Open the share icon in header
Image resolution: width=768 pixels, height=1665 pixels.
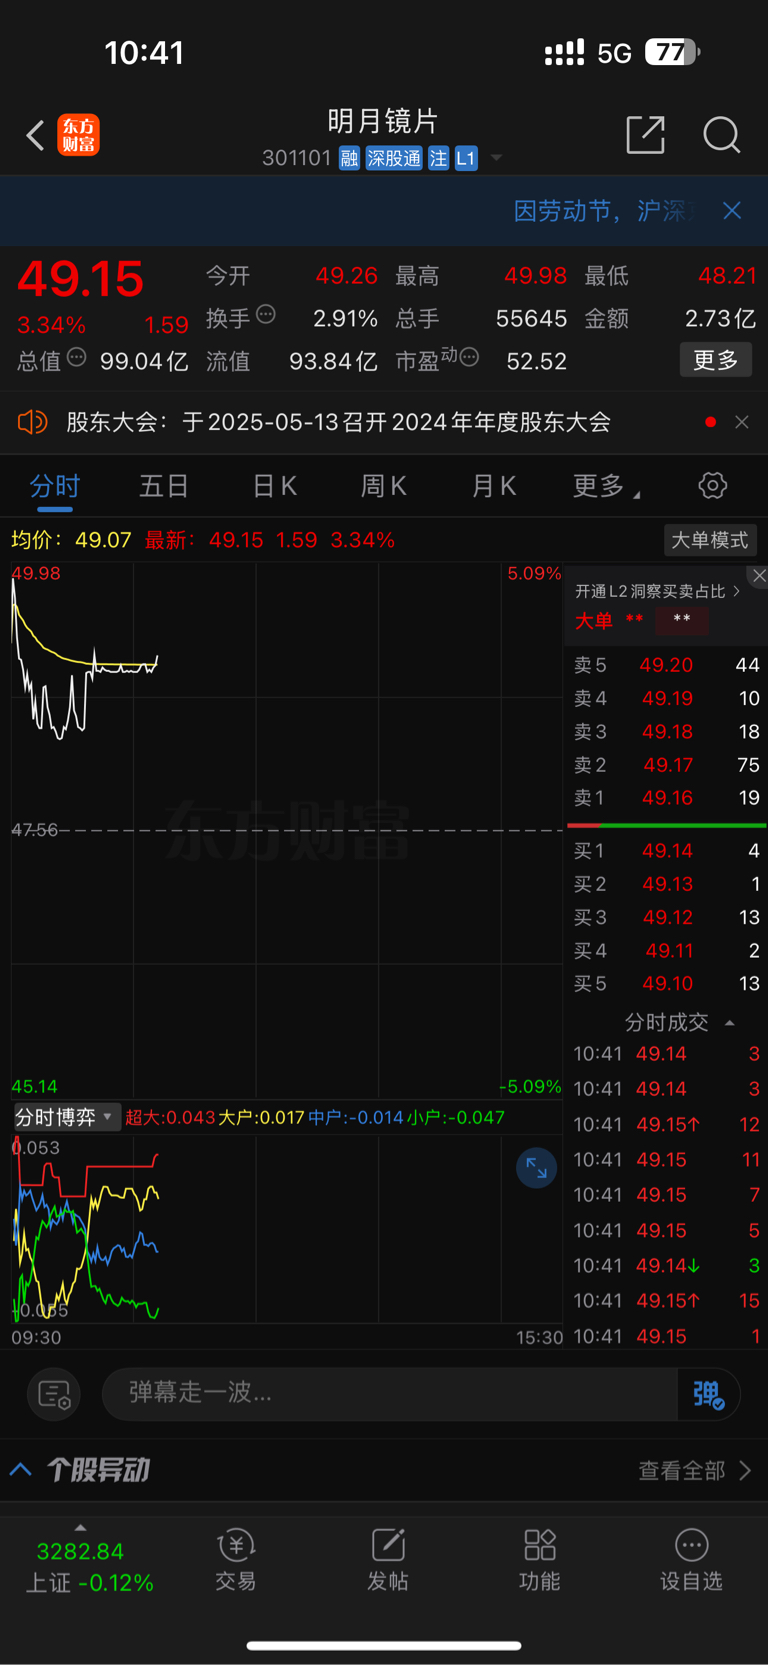[x=645, y=134]
